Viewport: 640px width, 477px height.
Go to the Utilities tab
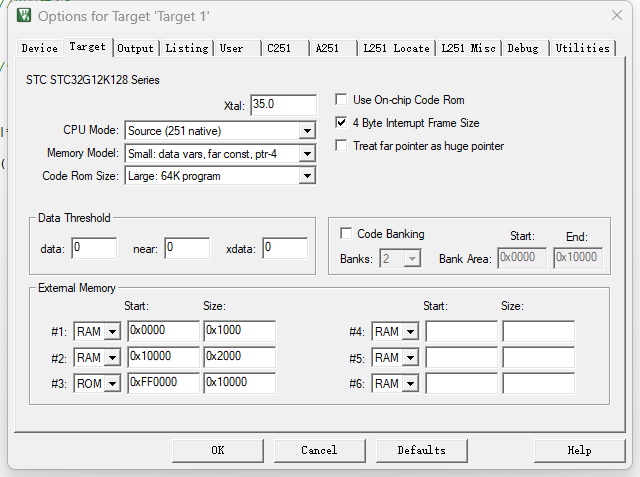[582, 48]
